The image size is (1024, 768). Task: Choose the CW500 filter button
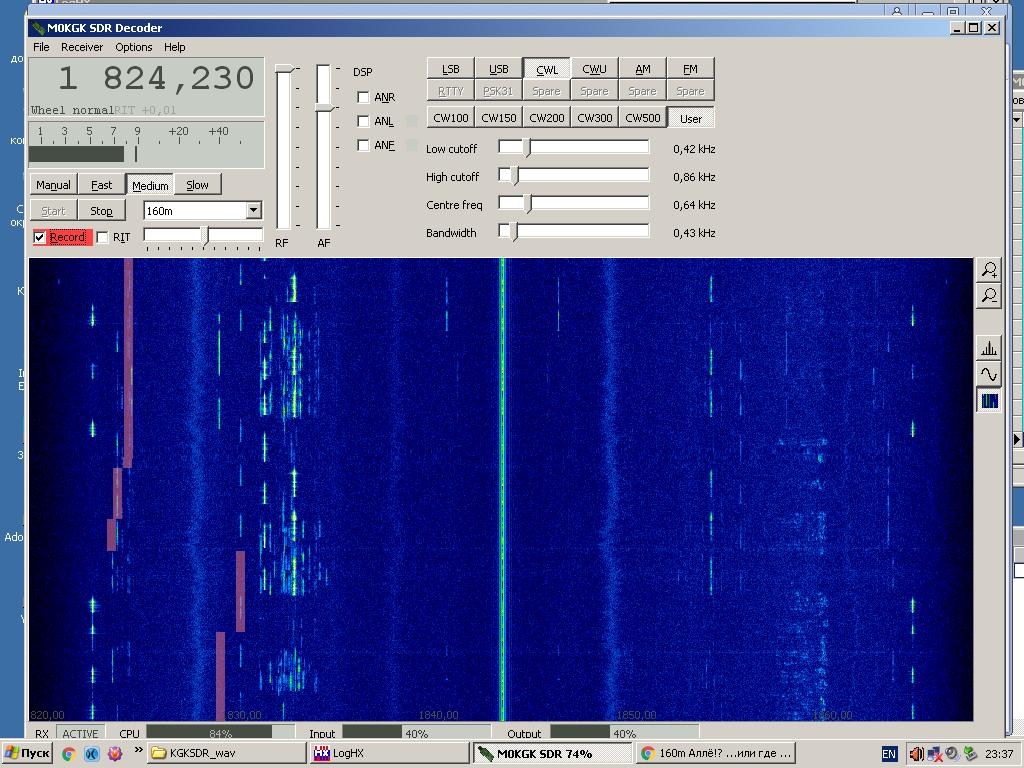pos(642,117)
